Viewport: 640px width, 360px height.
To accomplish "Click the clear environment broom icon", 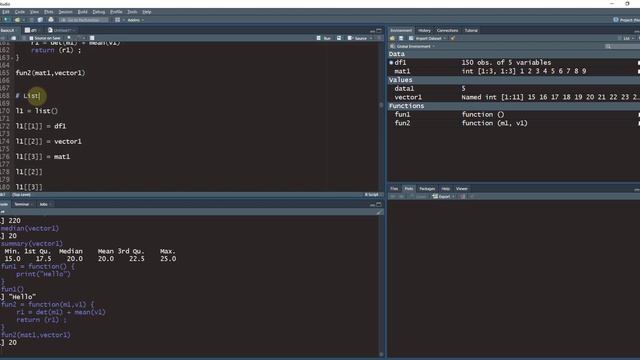I will click(453, 38).
